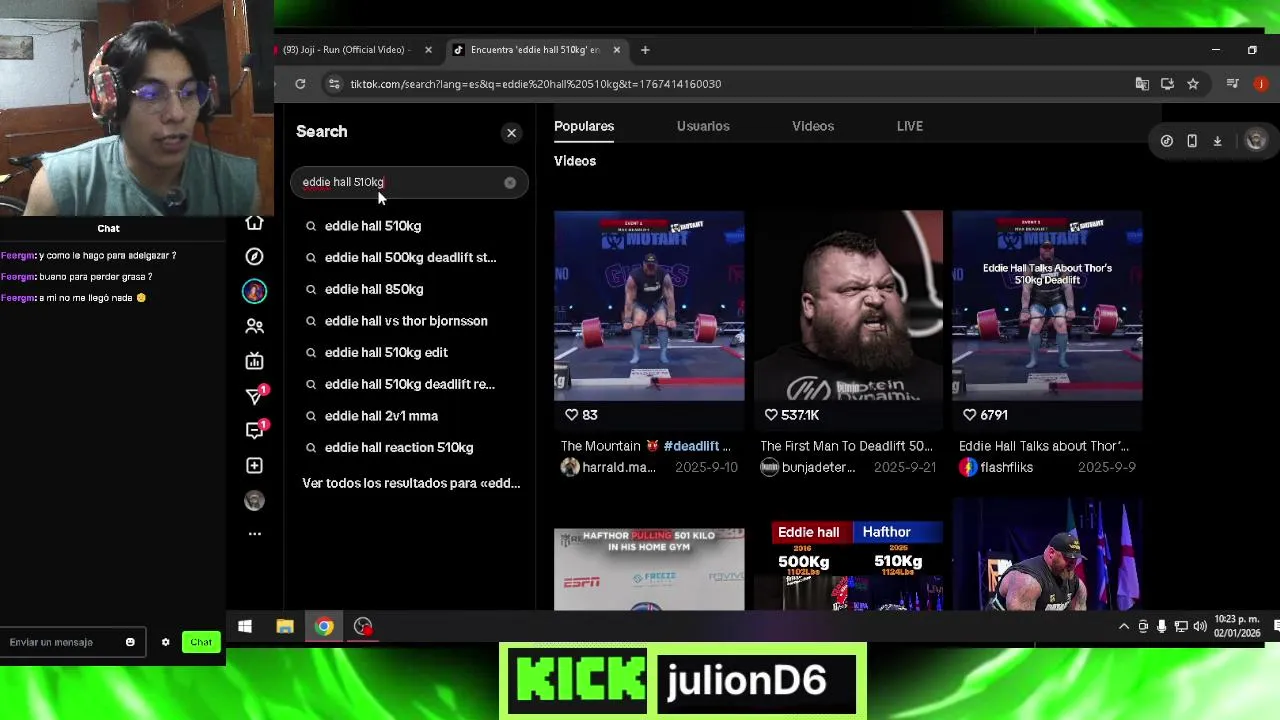Open the Explore compass icon in sidebar
Screen dimensions: 1280x720
(x=254, y=257)
